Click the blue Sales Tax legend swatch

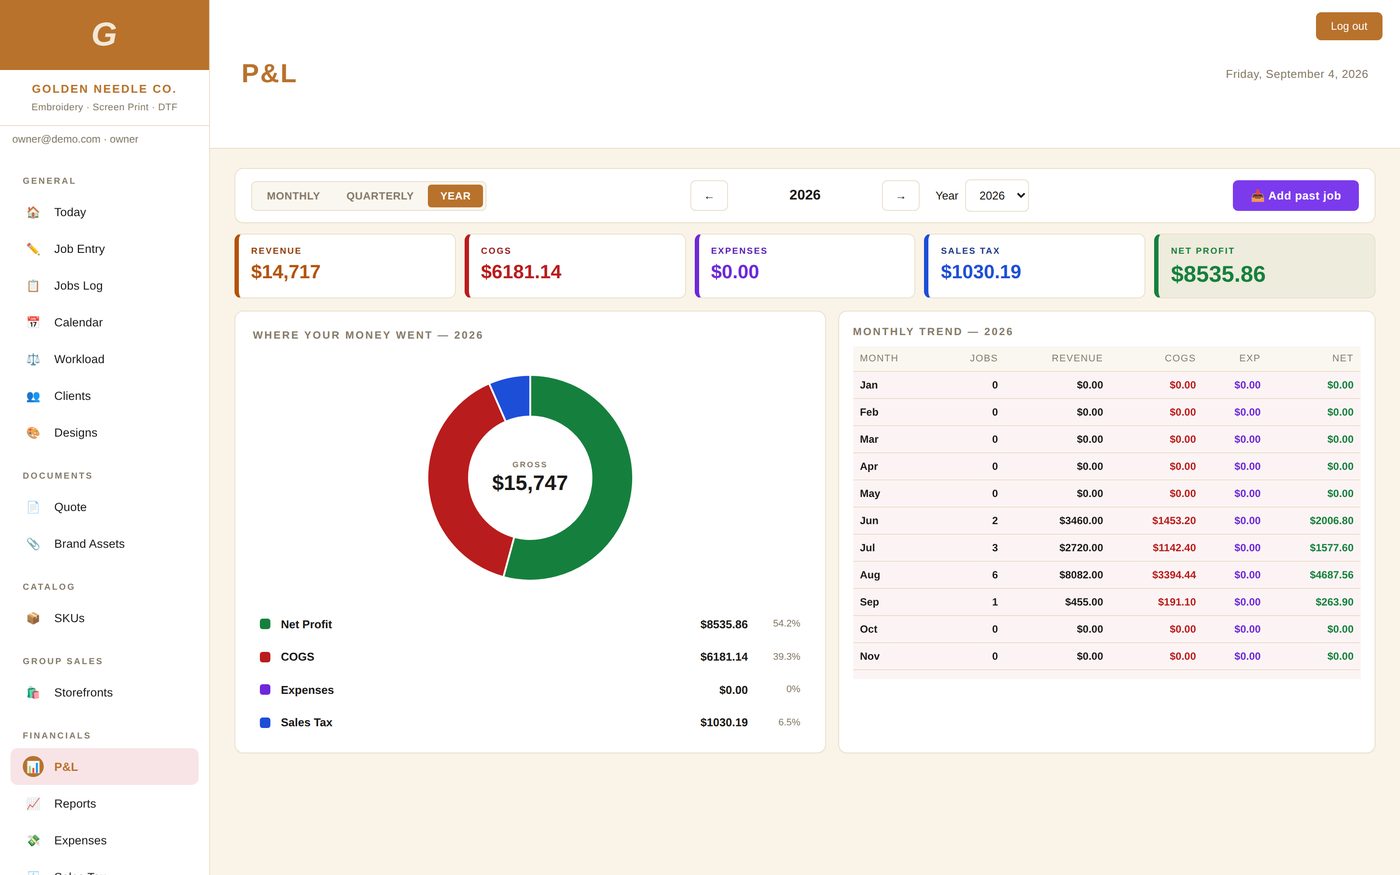pyautogui.click(x=265, y=723)
